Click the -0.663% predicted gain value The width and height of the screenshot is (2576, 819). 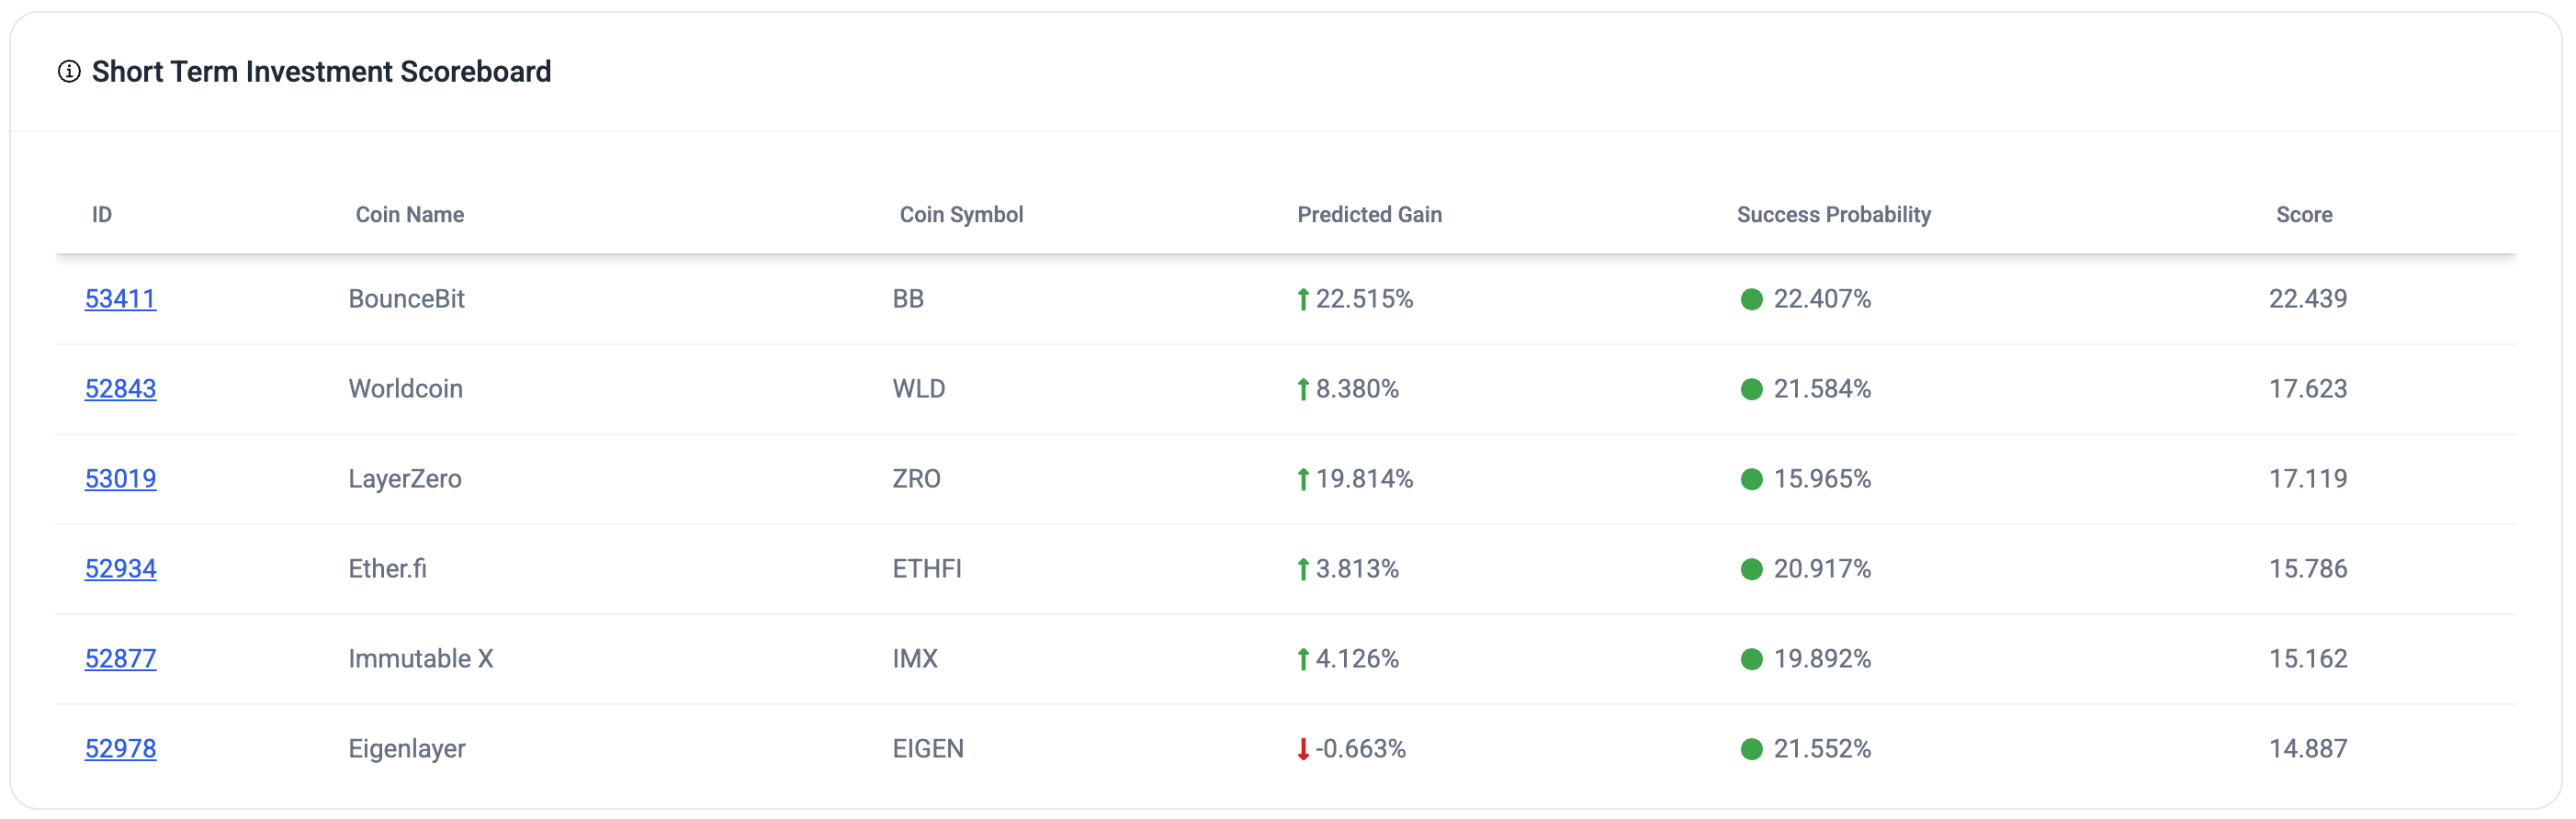tap(1360, 749)
